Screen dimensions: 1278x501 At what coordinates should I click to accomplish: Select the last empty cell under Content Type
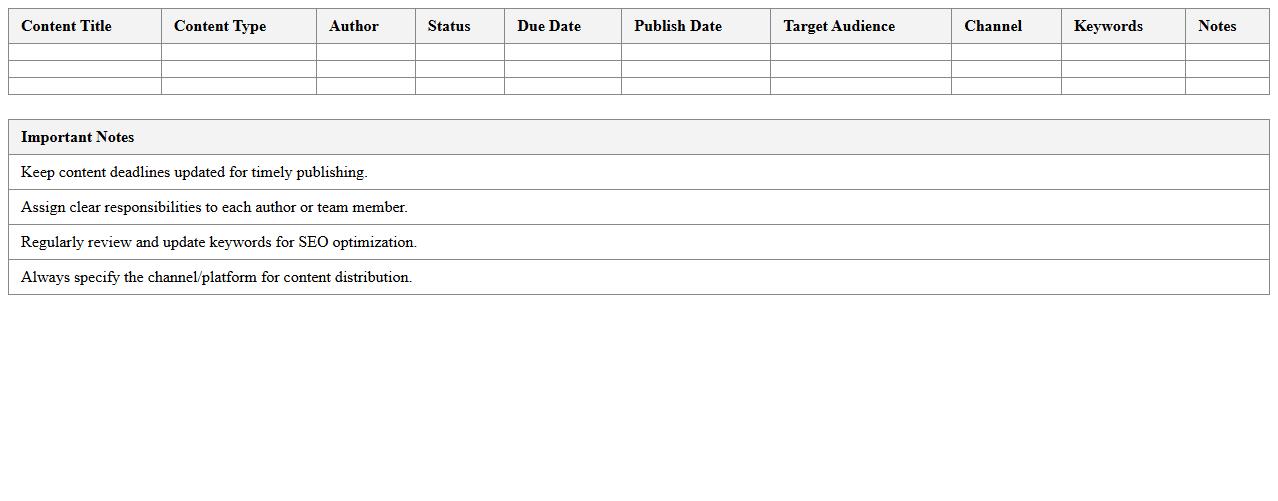[239, 86]
